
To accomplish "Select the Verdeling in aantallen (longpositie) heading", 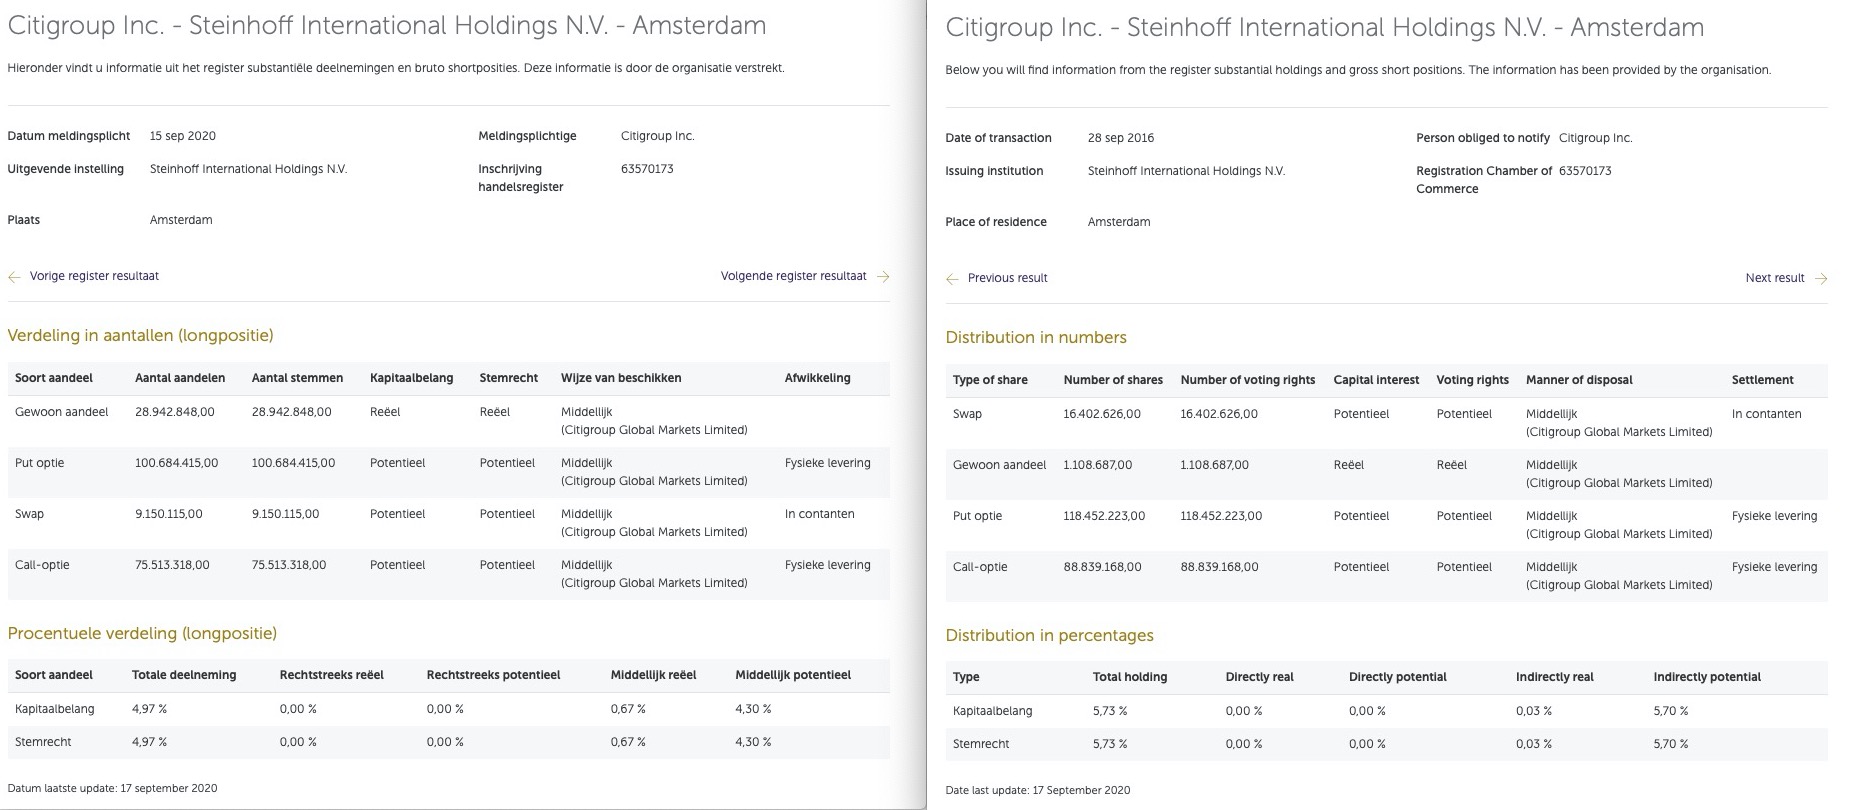I will (x=140, y=335).
